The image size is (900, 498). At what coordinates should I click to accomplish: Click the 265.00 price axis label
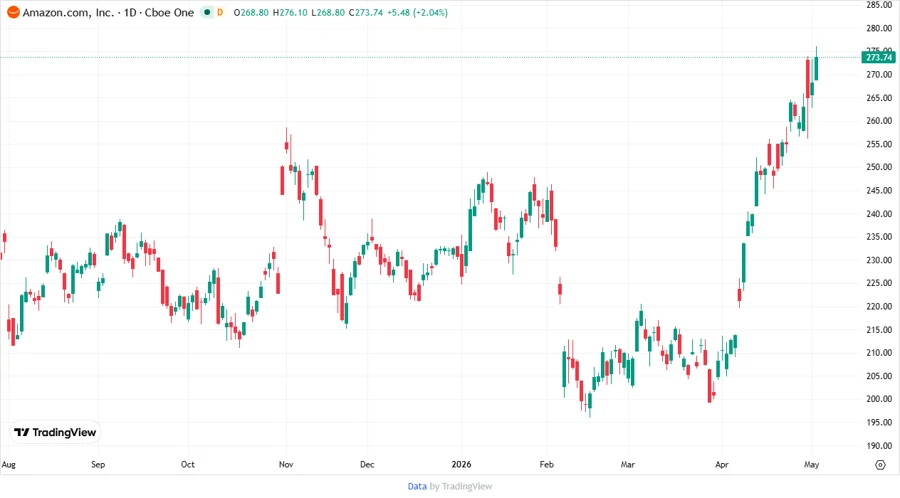point(879,98)
